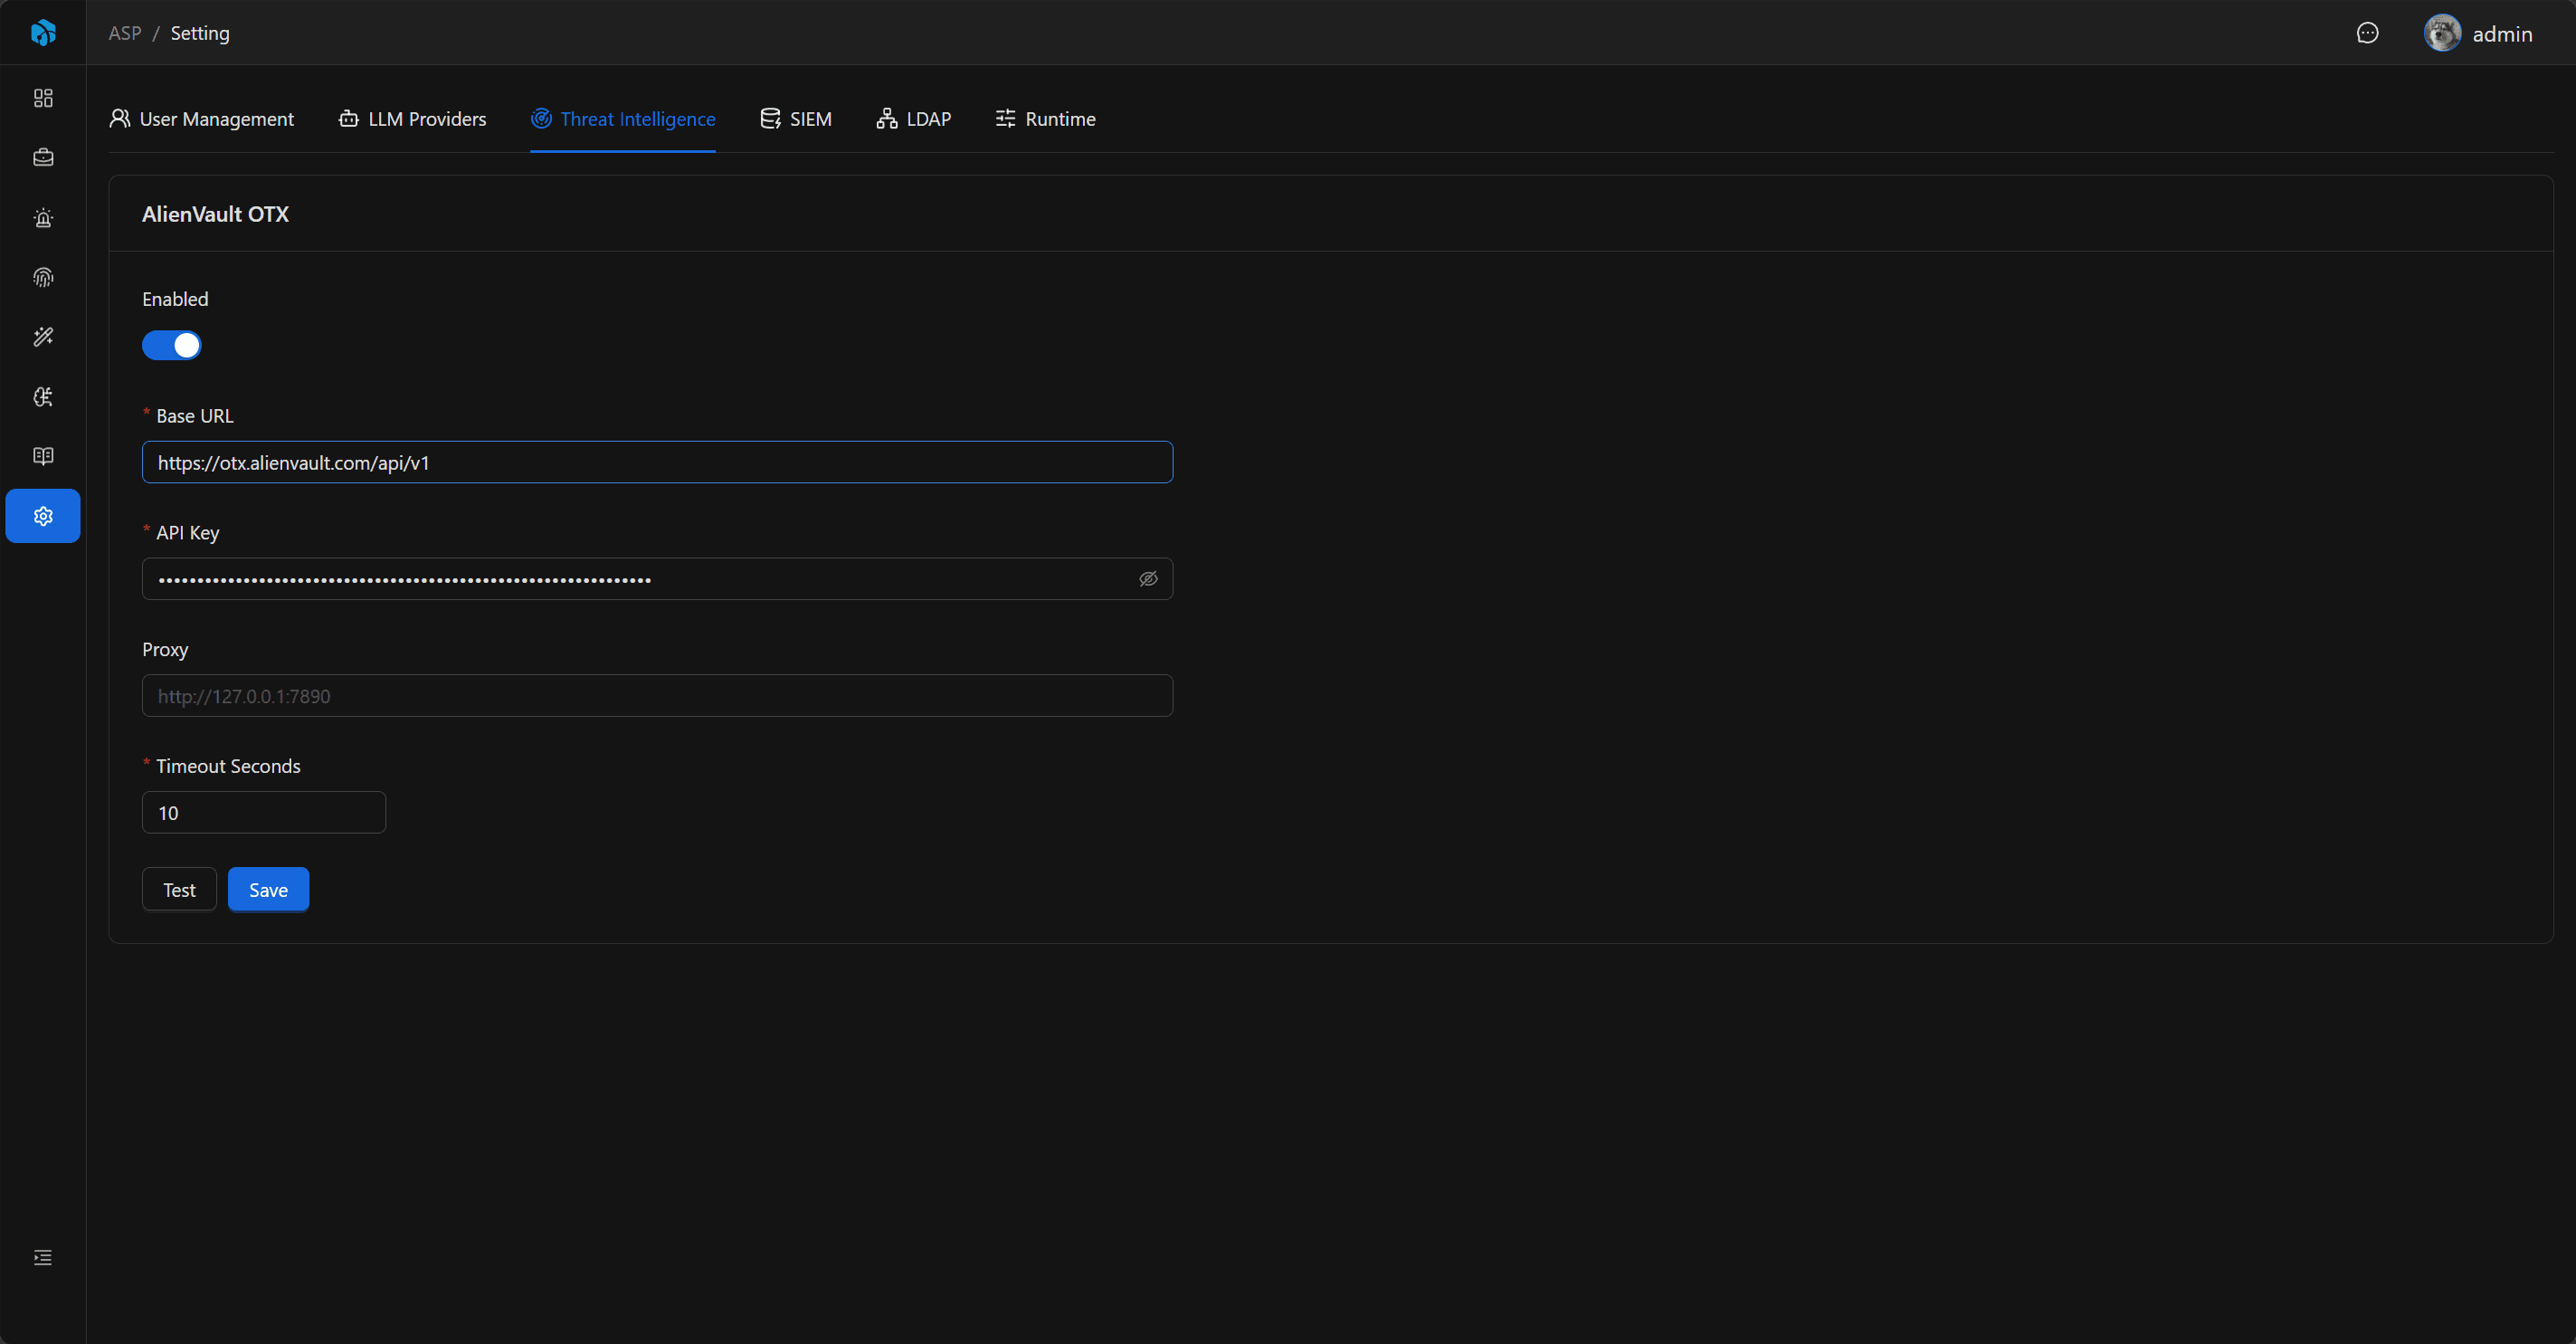Click the ASP breadcrumb link
The width and height of the screenshot is (2576, 1344).
coord(125,33)
